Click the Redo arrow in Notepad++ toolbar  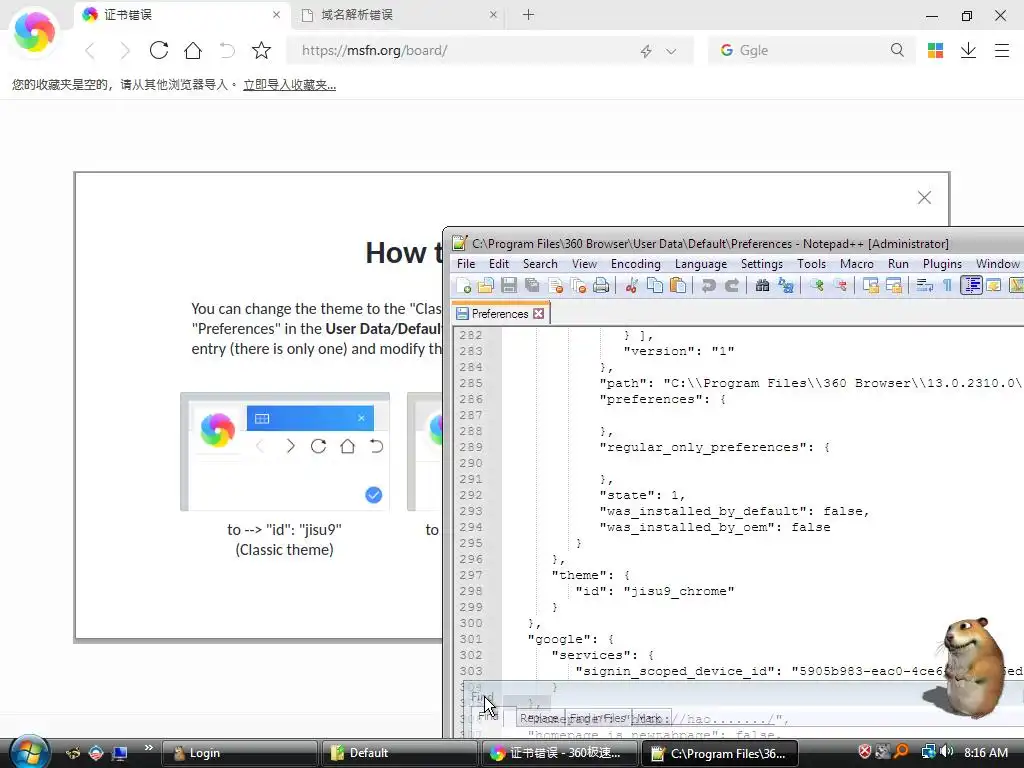[732, 285]
